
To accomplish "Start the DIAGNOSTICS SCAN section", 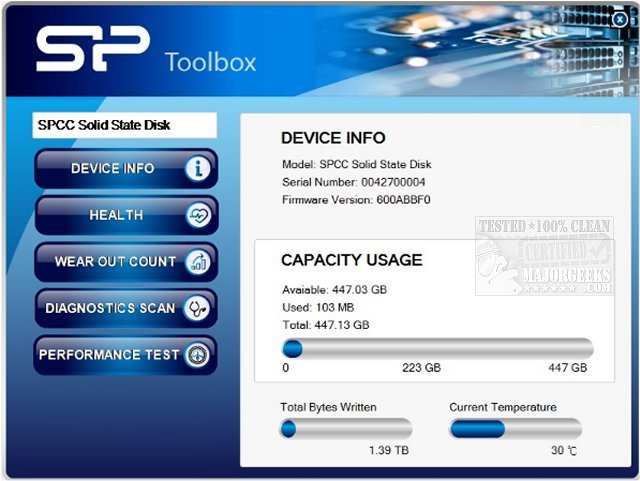I will coord(126,308).
